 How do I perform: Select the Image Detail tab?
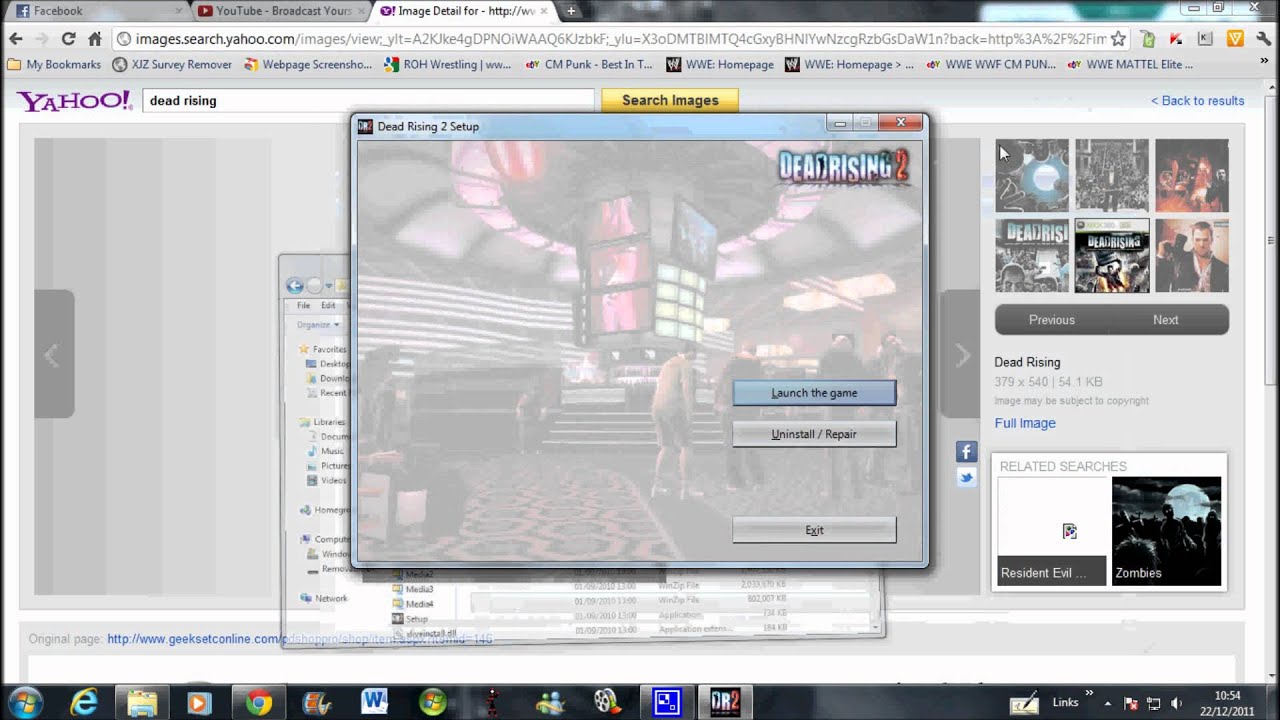[x=465, y=11]
